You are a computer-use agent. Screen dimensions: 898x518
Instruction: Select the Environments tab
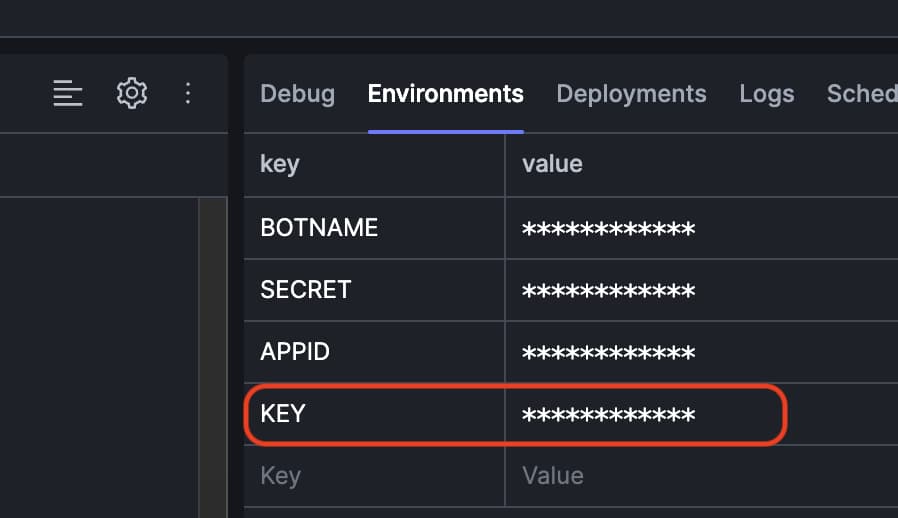[445, 94]
